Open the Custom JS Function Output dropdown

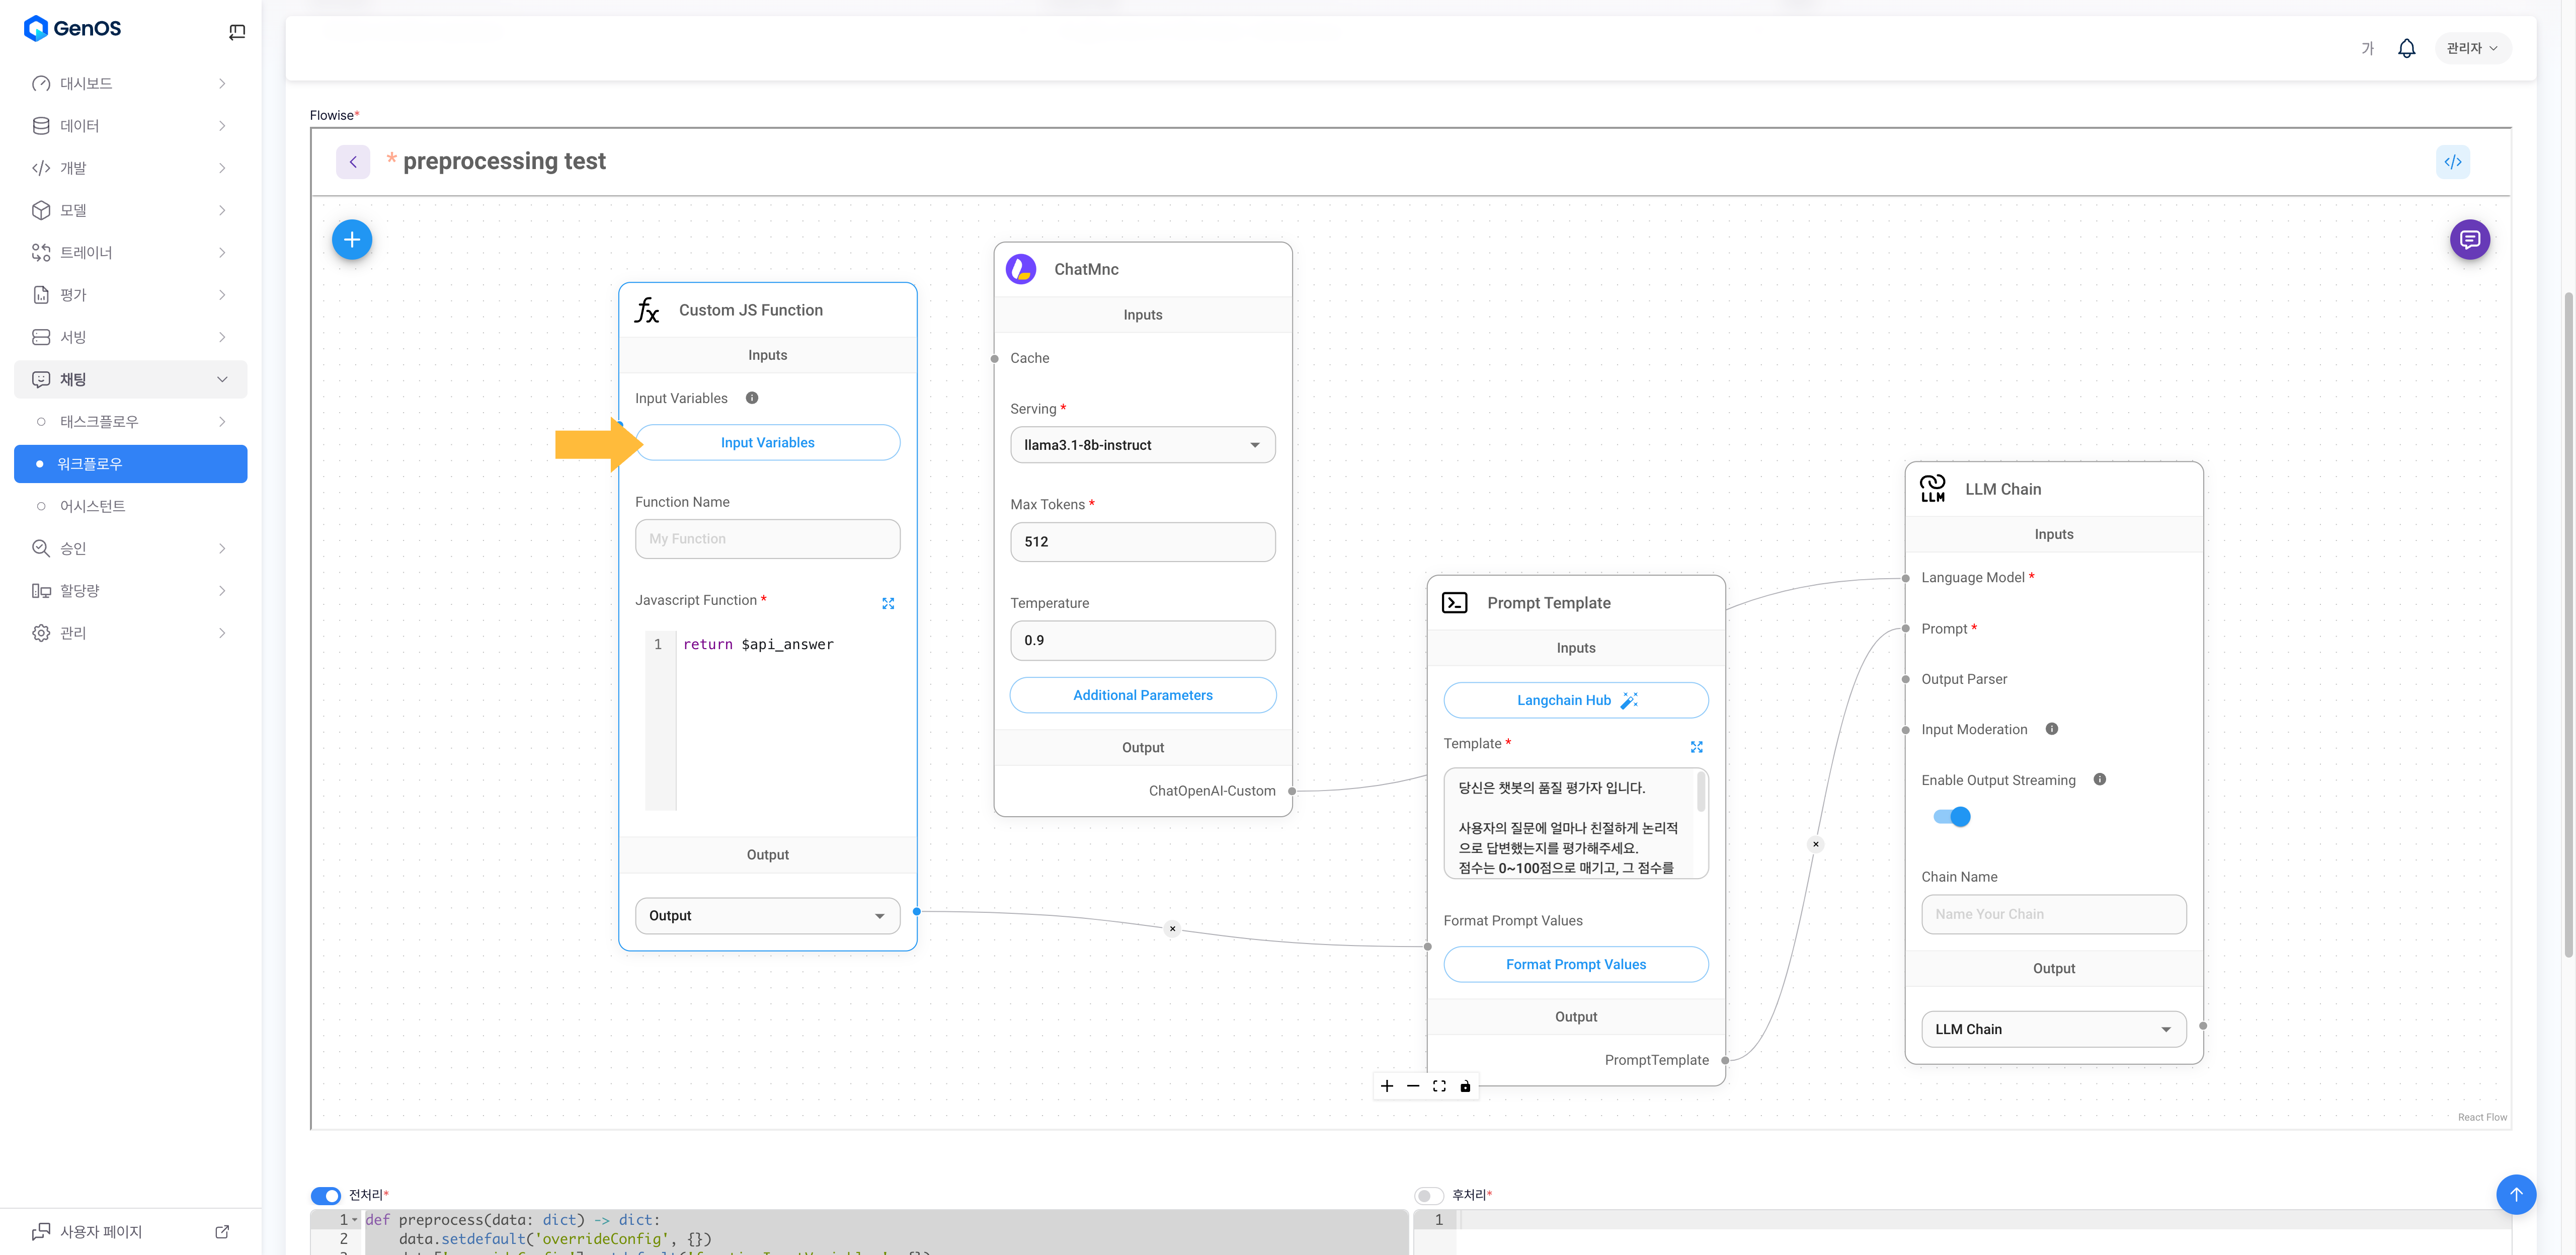[x=767, y=916]
